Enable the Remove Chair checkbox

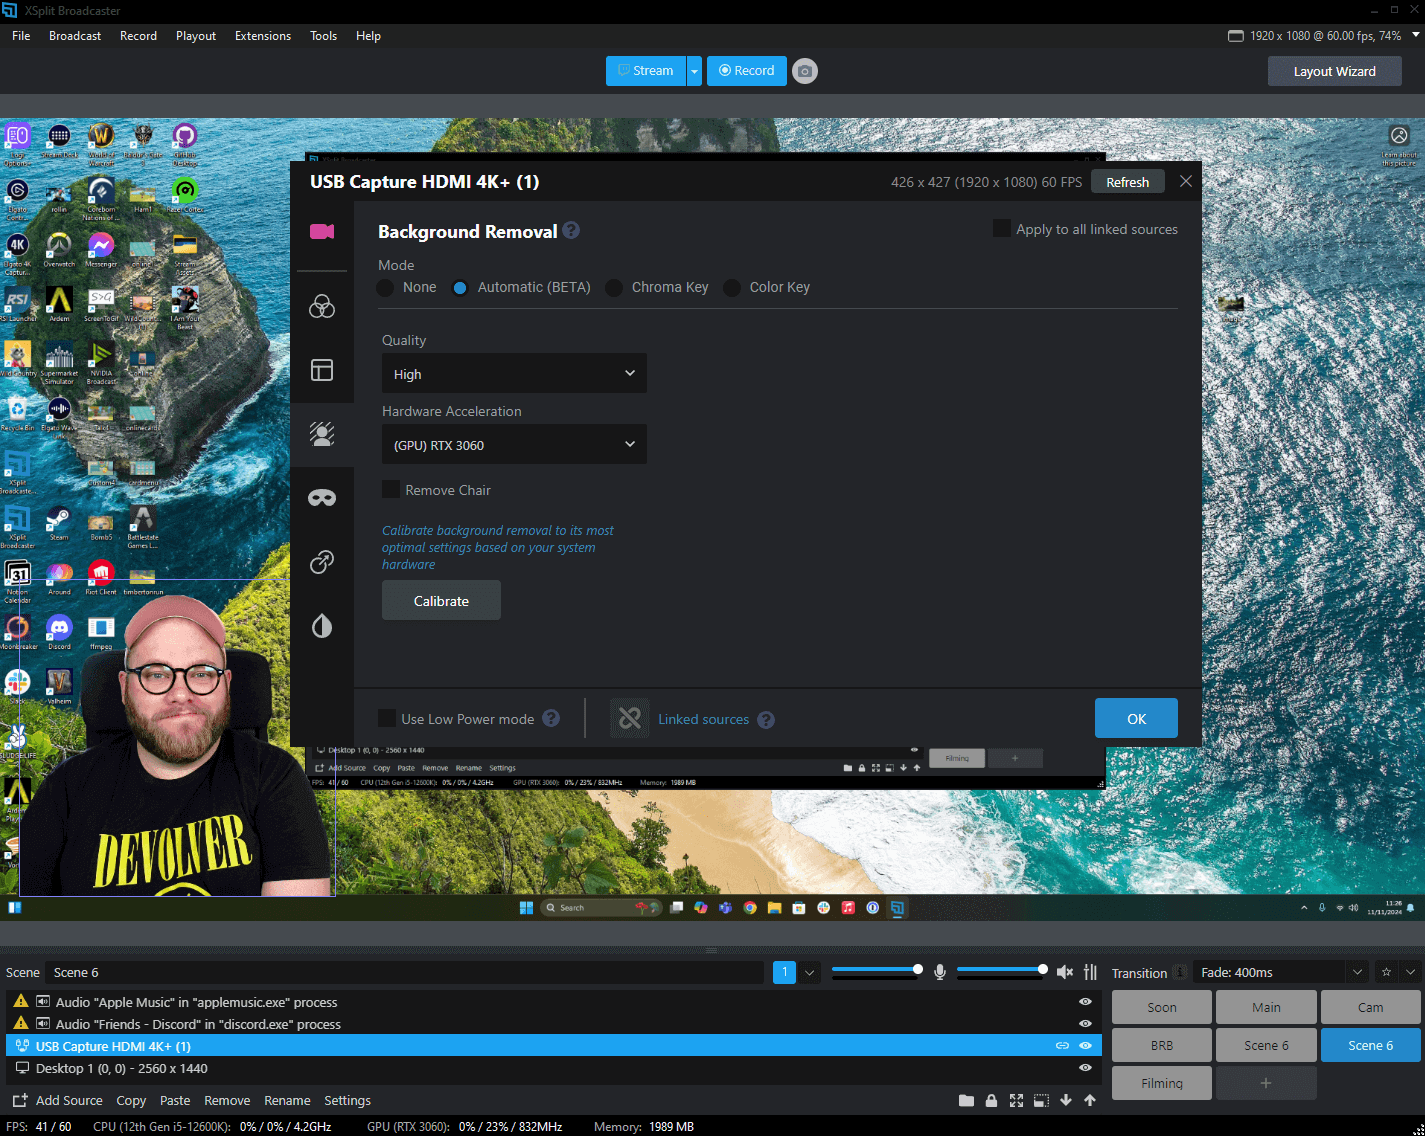coord(391,490)
